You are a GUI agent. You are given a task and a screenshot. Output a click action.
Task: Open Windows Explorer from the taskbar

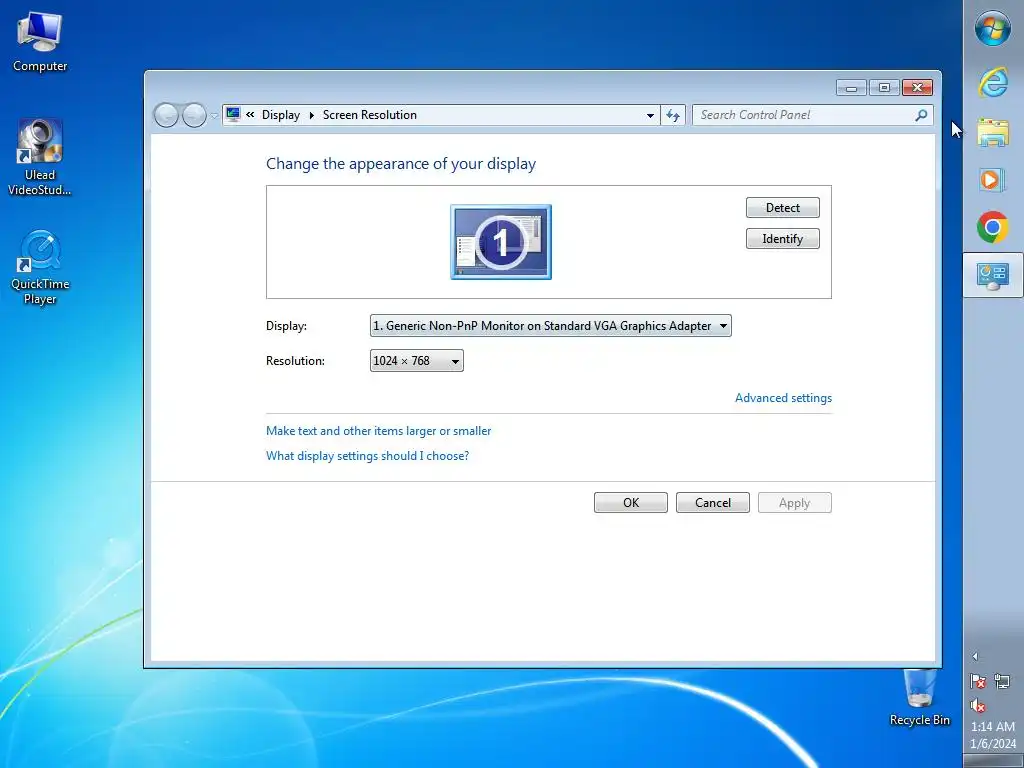(993, 133)
